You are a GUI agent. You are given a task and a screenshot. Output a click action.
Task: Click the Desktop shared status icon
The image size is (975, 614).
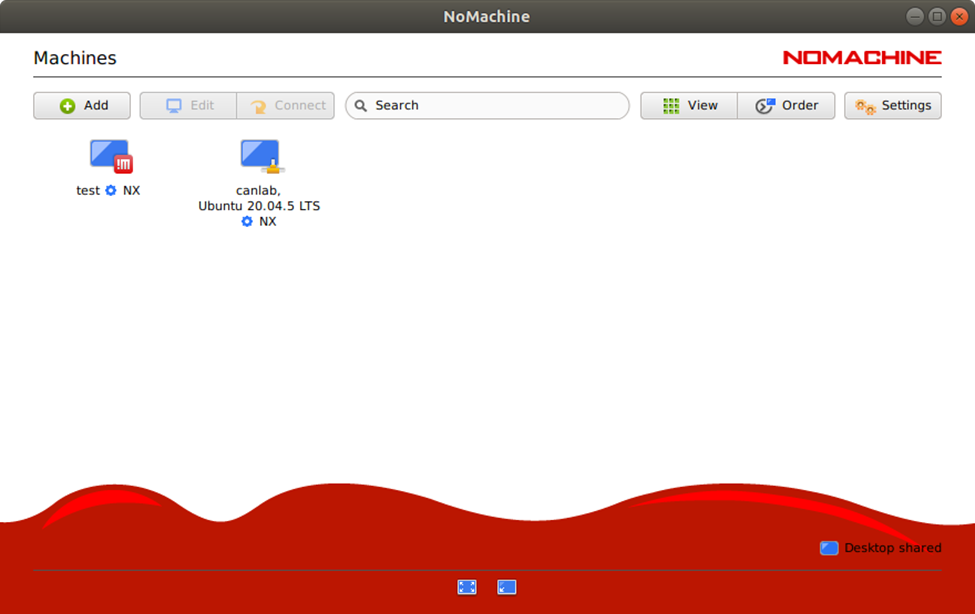(829, 548)
